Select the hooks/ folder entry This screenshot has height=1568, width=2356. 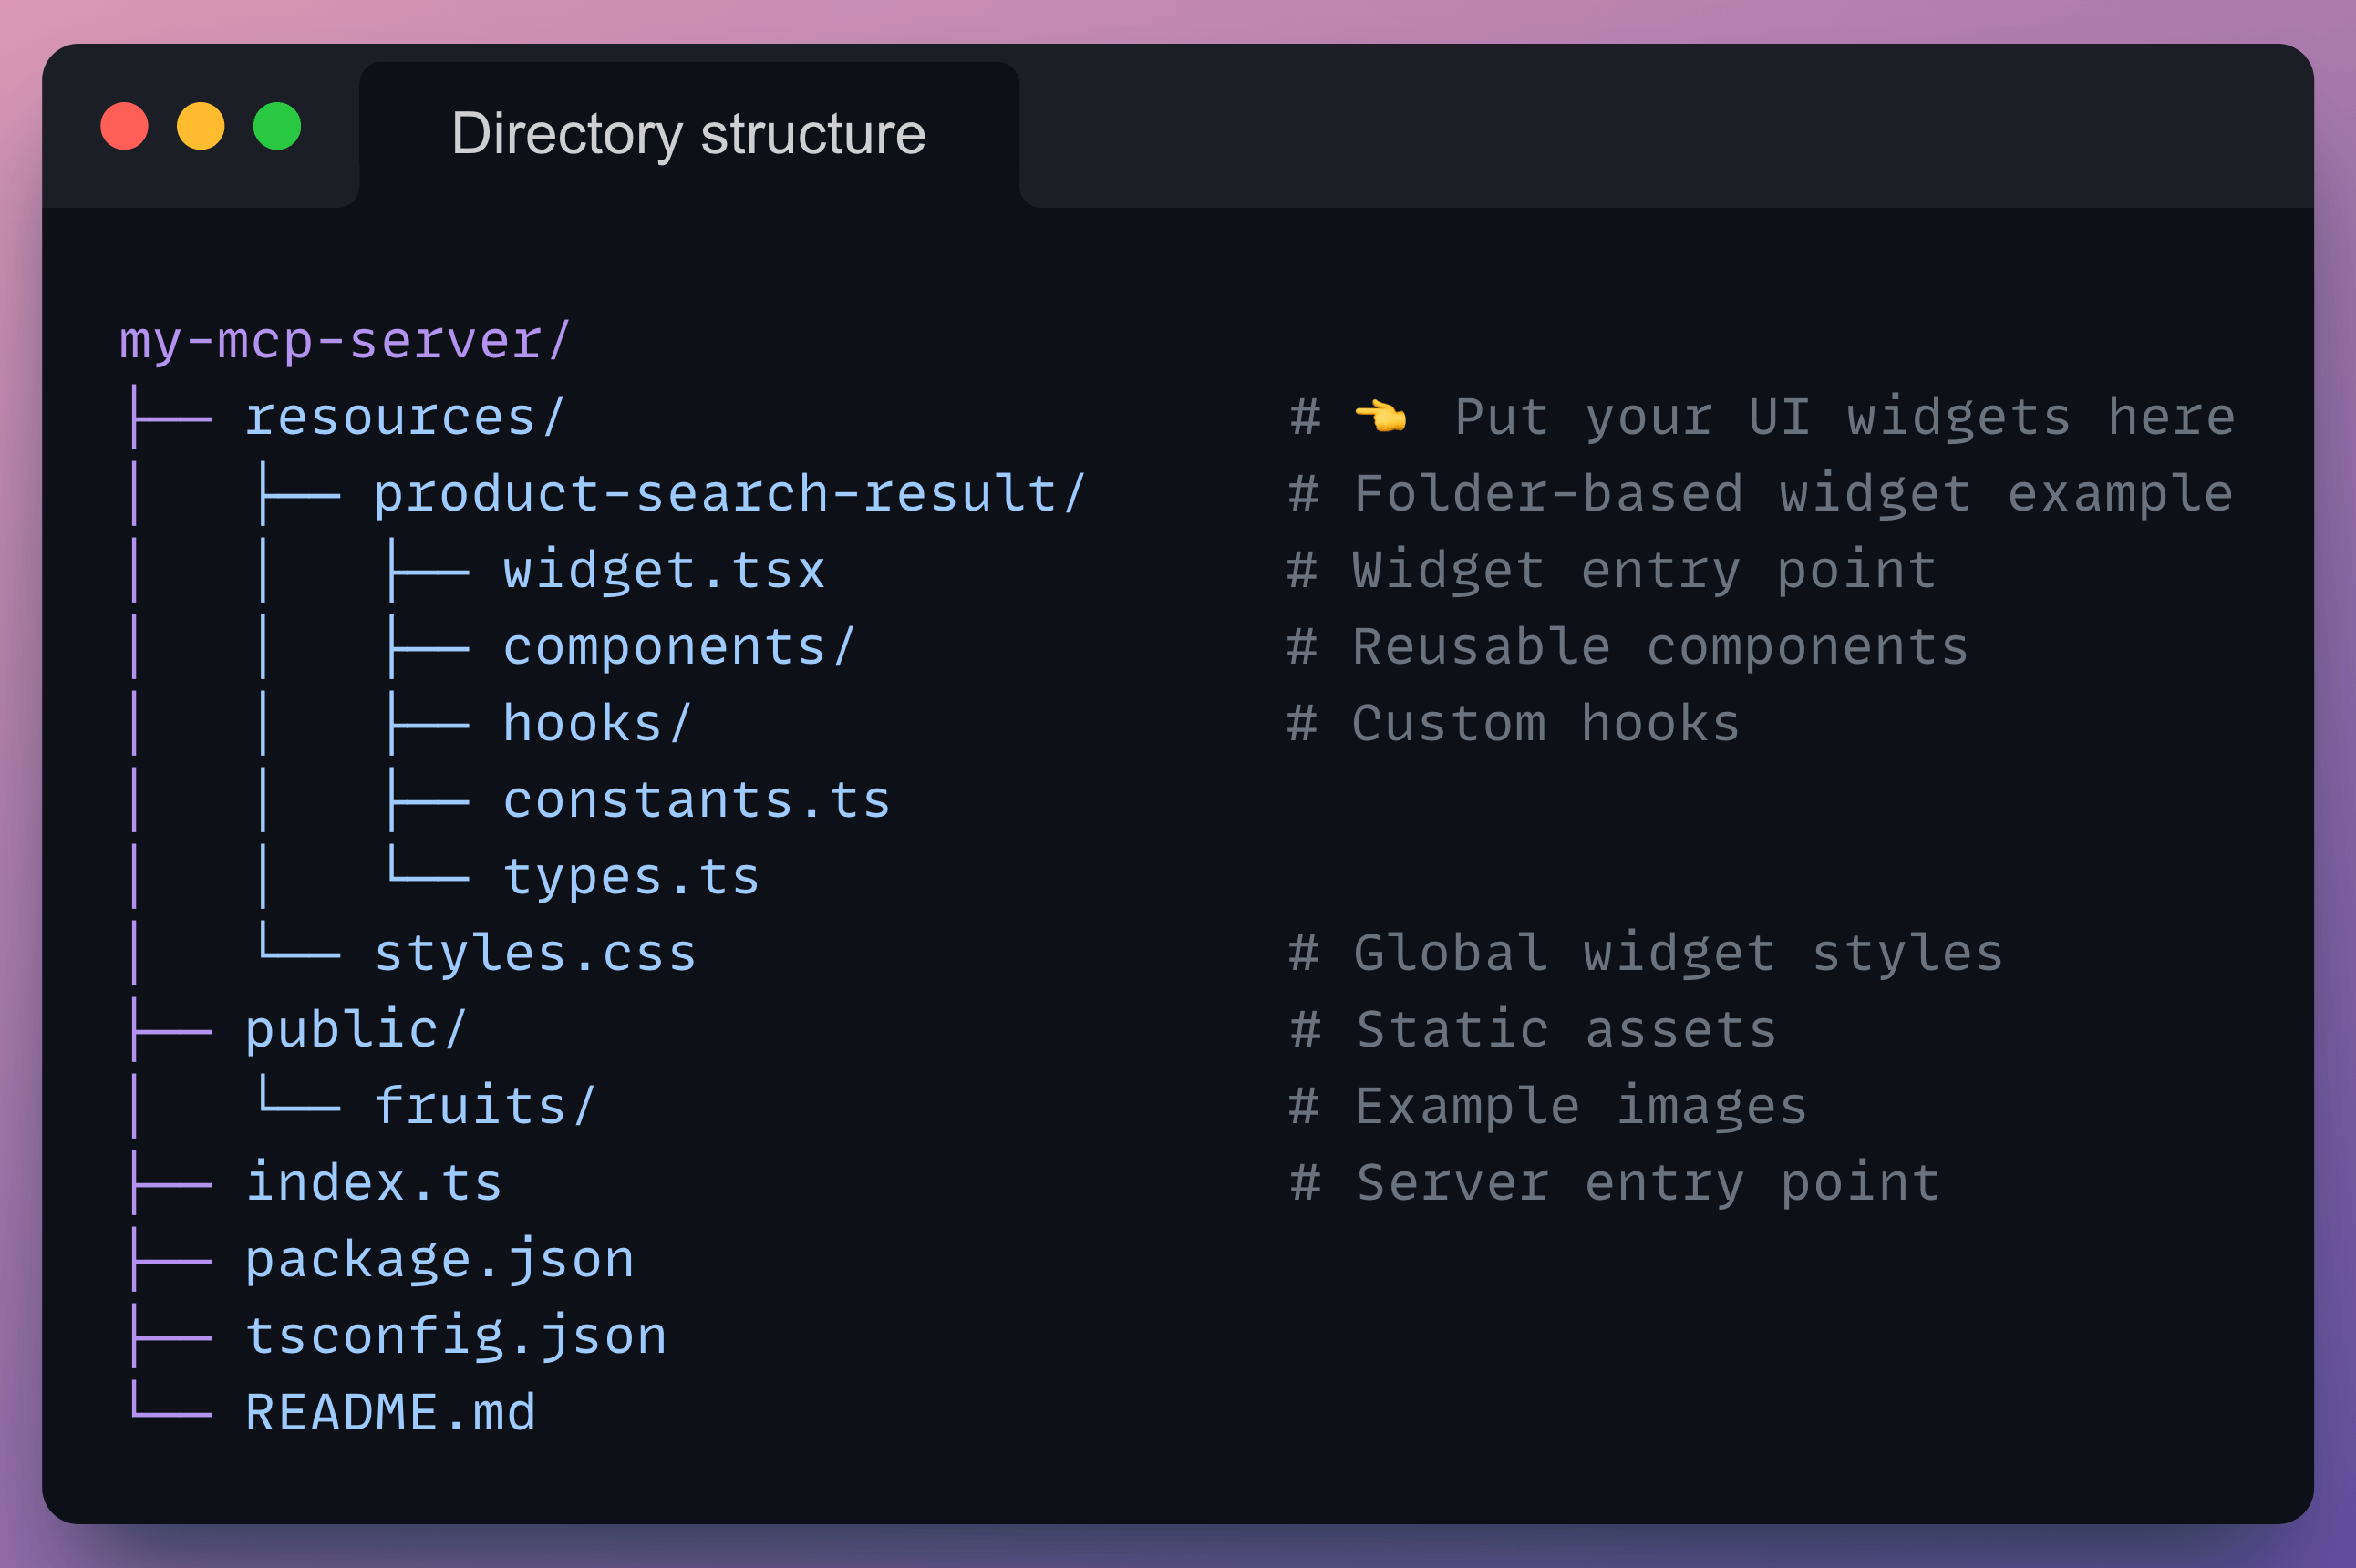[x=597, y=724]
